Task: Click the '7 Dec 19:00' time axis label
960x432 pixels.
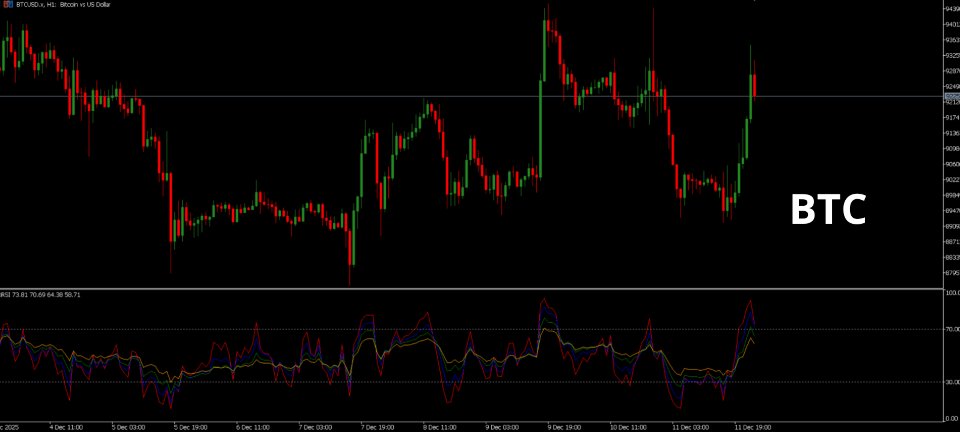Action: [x=377, y=426]
